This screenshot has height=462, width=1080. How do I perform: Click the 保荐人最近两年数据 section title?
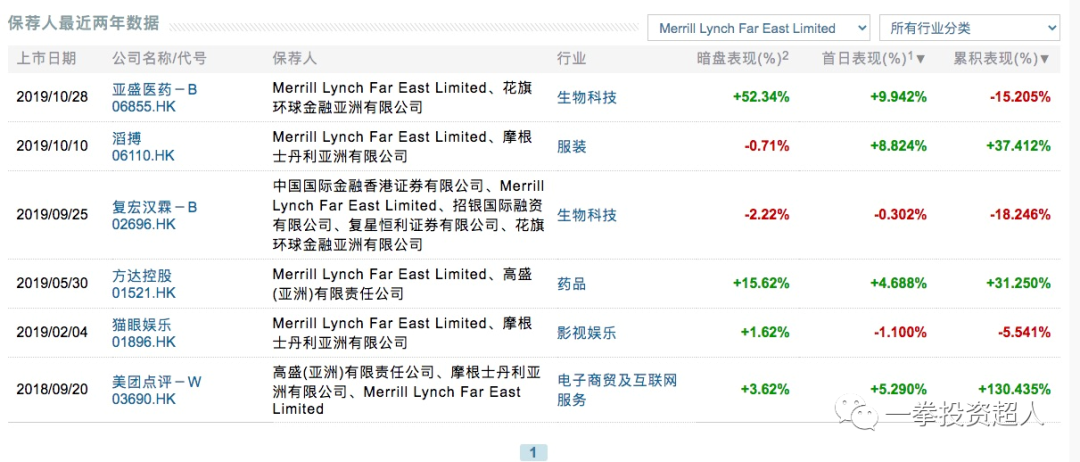pyautogui.click(x=83, y=24)
